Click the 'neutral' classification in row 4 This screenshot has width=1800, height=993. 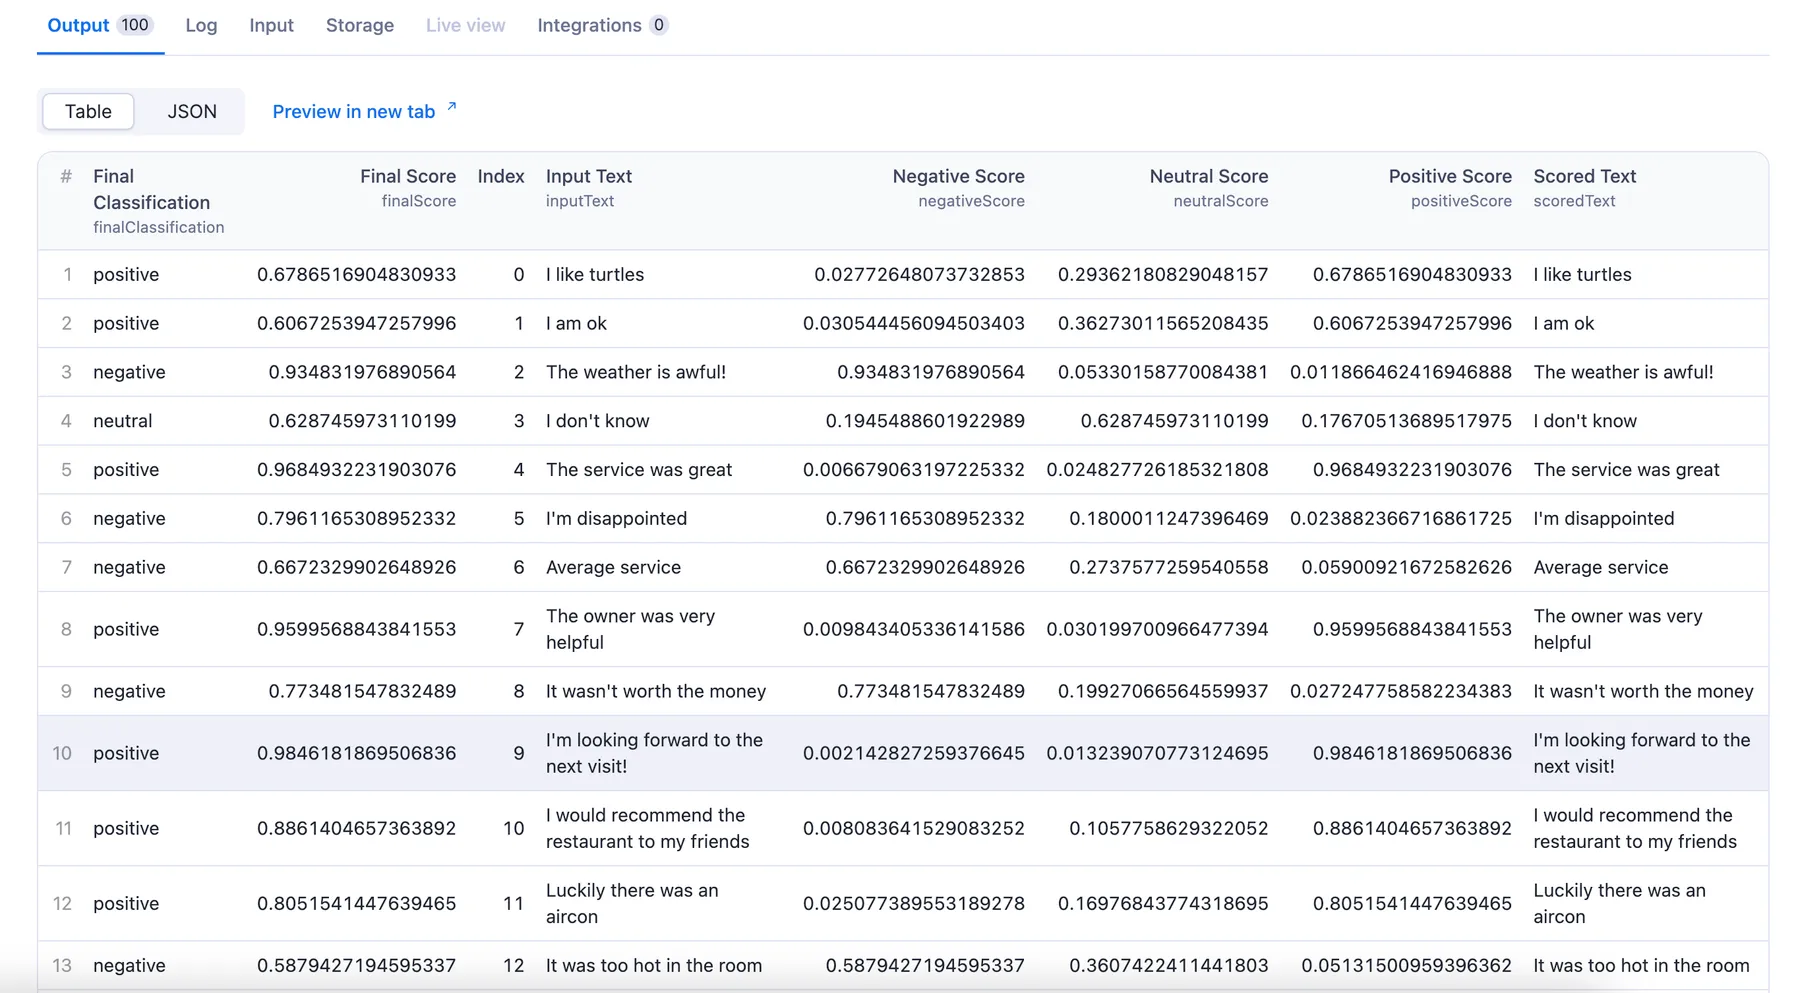(123, 421)
